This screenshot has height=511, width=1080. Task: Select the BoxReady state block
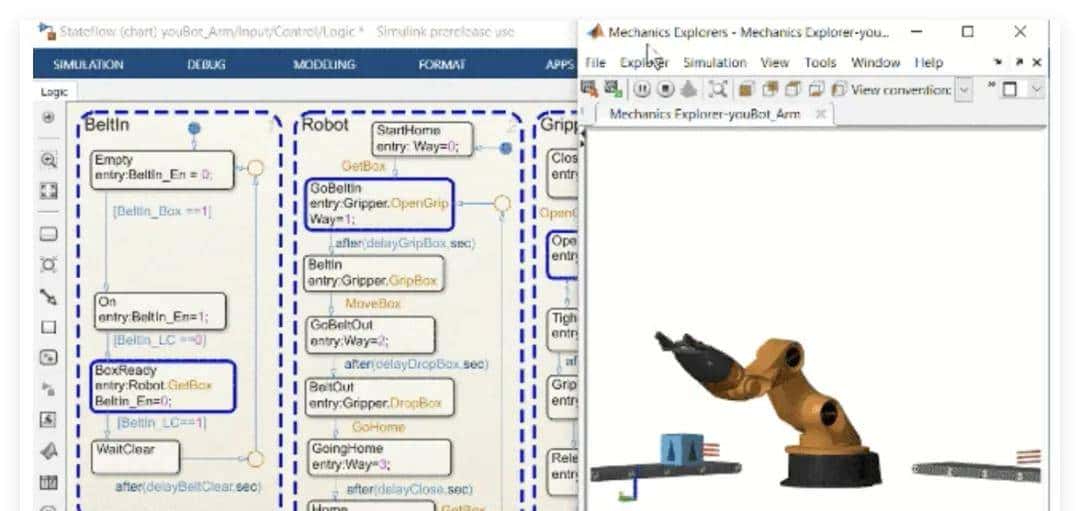[x=162, y=387]
